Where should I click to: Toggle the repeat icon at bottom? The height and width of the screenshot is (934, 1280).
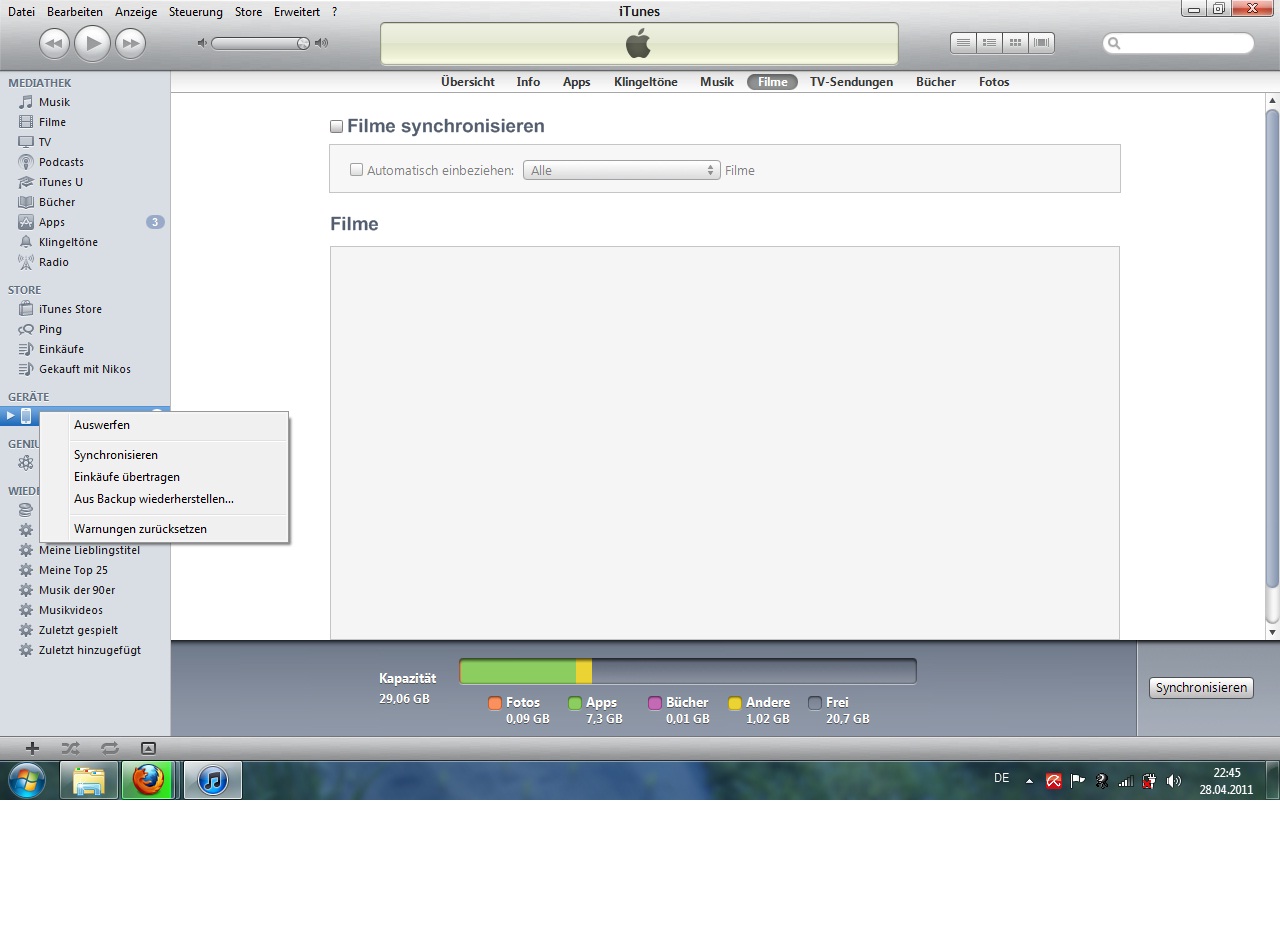tap(109, 748)
